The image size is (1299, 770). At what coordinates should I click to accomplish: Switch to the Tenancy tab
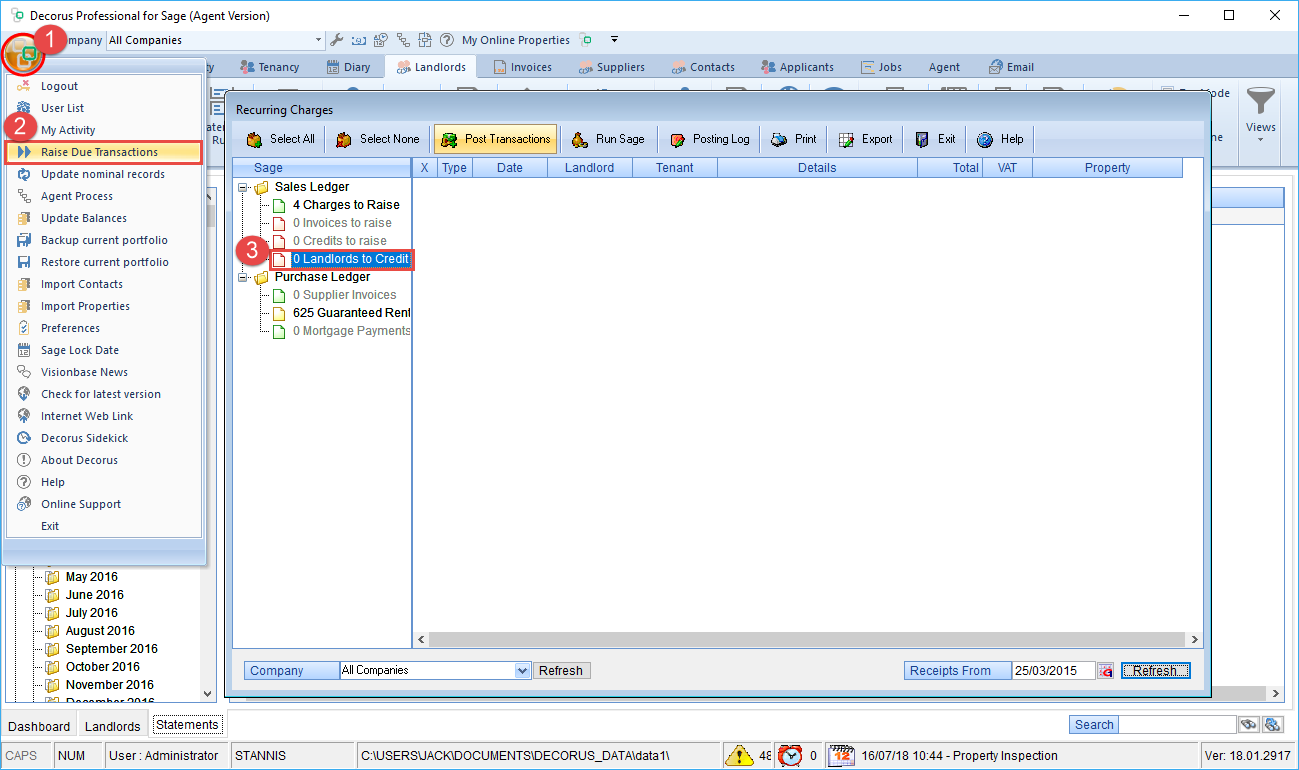(x=269, y=67)
